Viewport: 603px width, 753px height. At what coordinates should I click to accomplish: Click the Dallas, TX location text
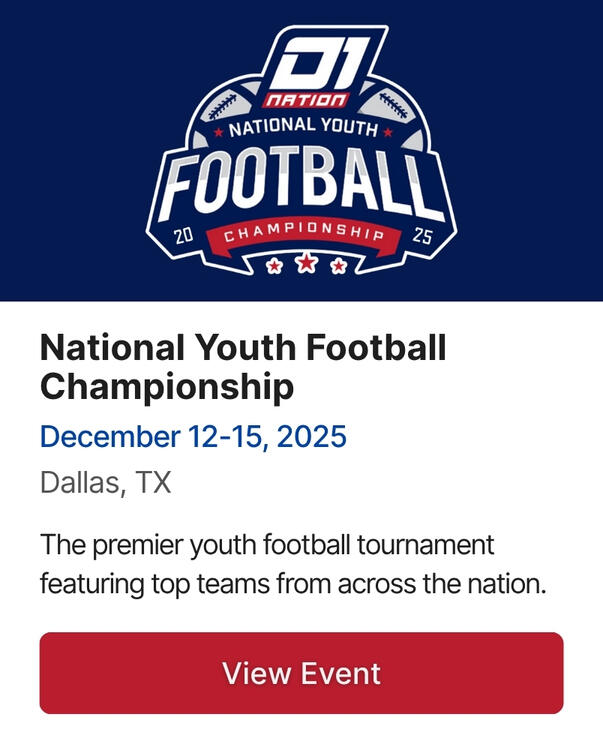pos(105,484)
